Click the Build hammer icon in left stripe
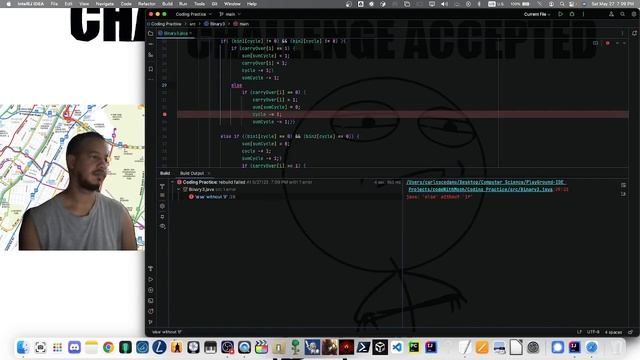The width and height of the screenshot is (640, 360). [x=151, y=269]
